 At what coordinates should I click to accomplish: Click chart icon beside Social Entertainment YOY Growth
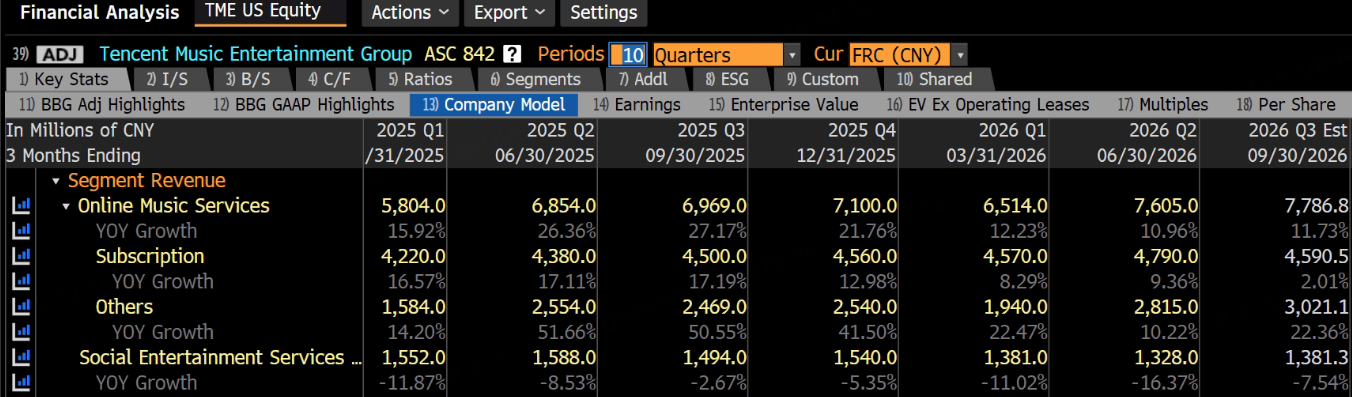(x=21, y=382)
